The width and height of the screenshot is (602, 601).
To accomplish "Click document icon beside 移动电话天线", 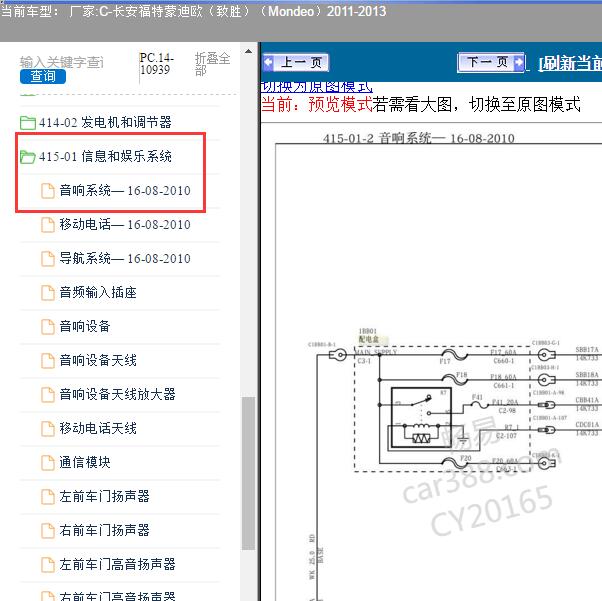I will [x=48, y=429].
